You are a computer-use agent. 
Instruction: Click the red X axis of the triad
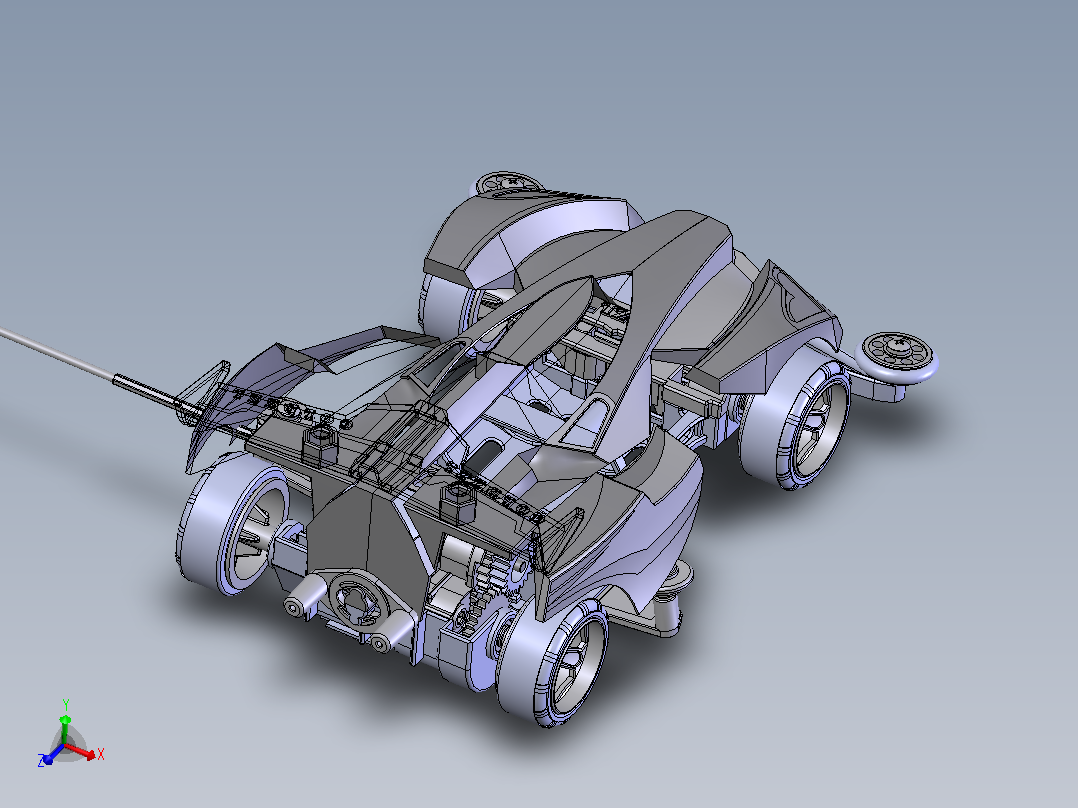point(82,752)
